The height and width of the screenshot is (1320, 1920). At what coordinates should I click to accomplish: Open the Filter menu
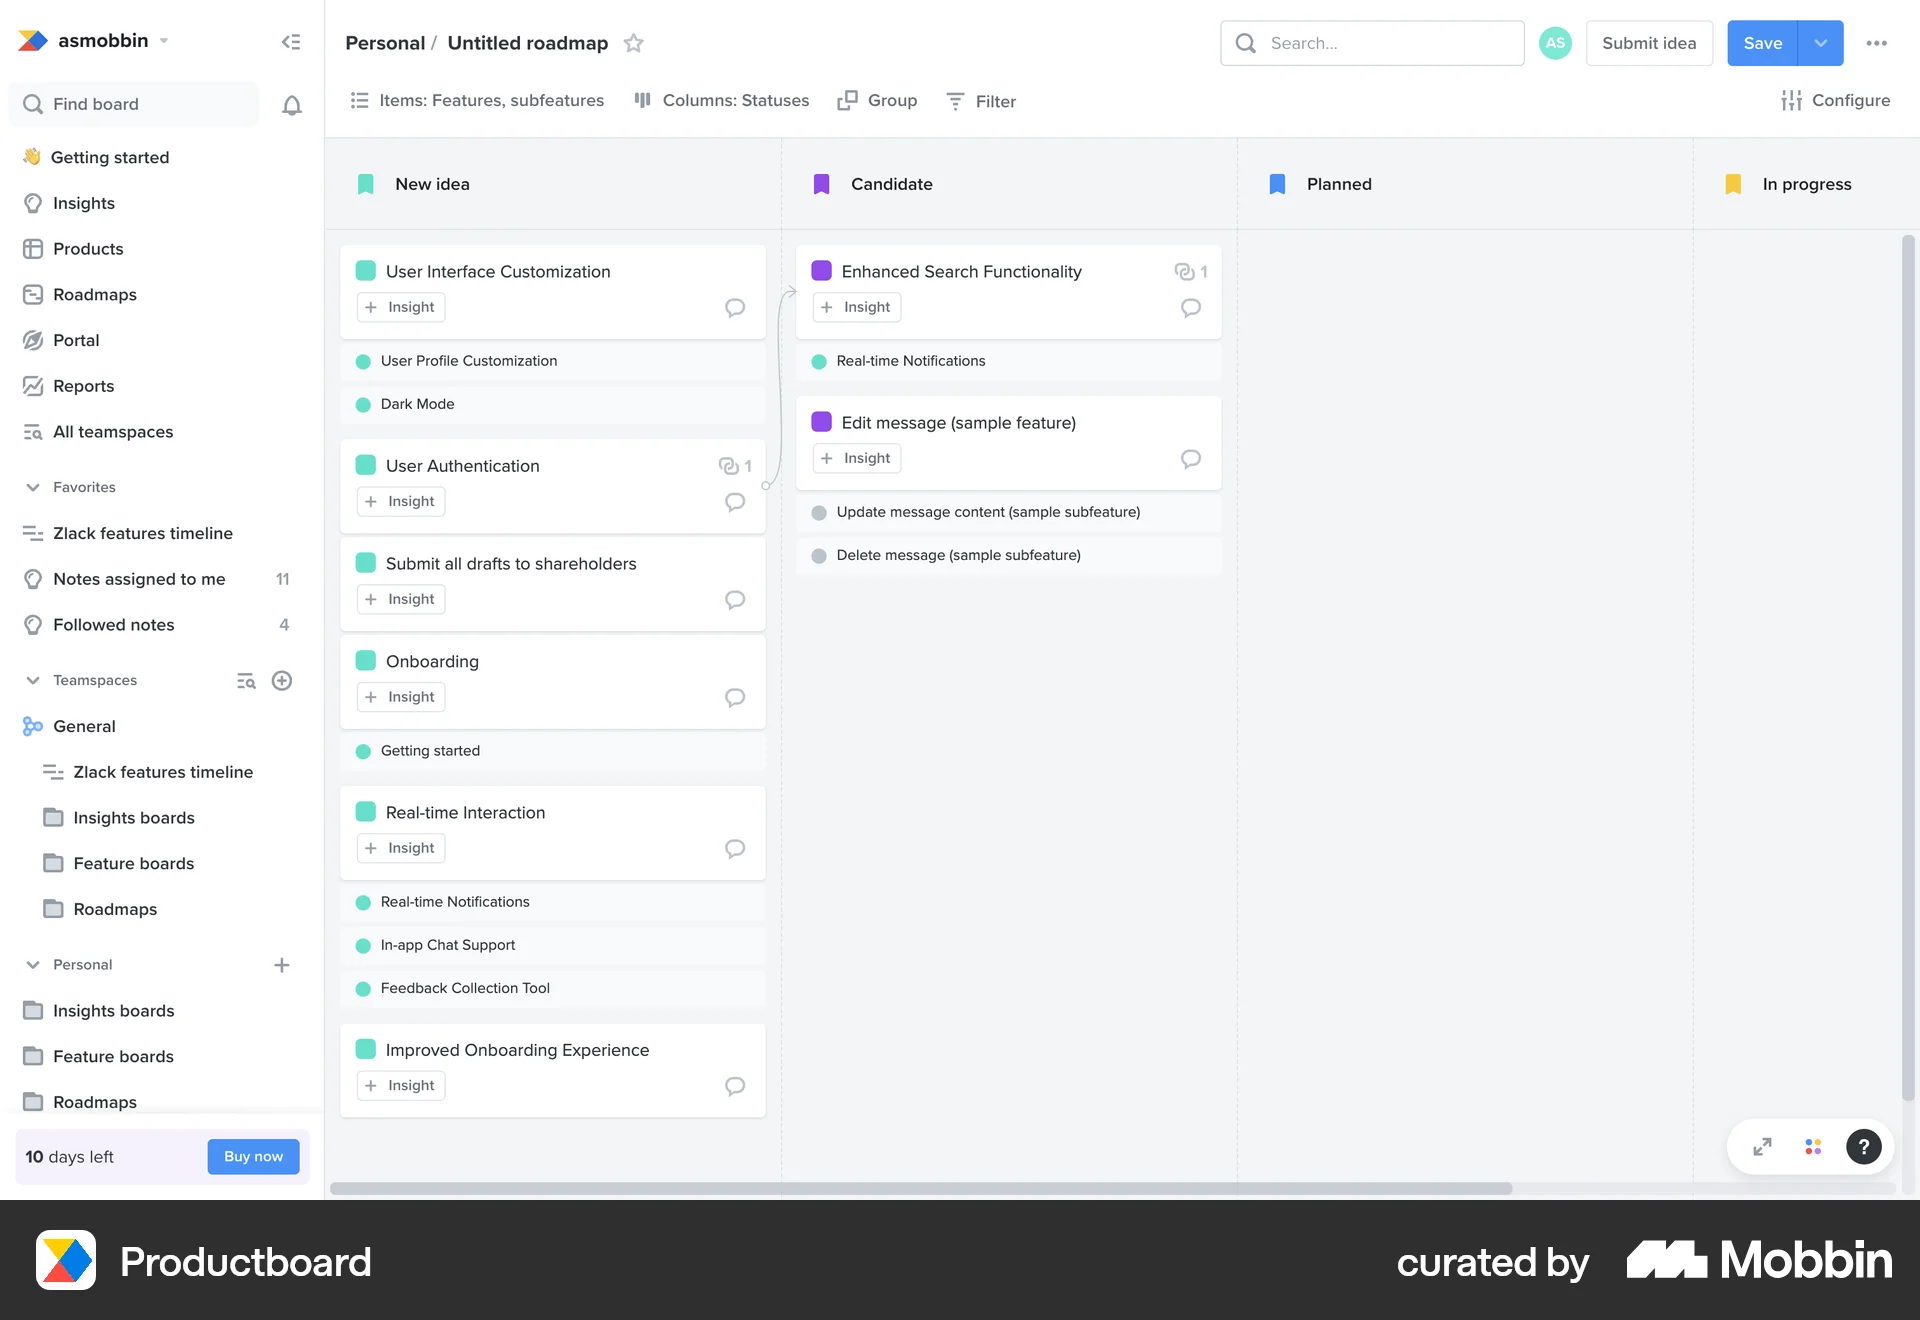click(x=981, y=100)
